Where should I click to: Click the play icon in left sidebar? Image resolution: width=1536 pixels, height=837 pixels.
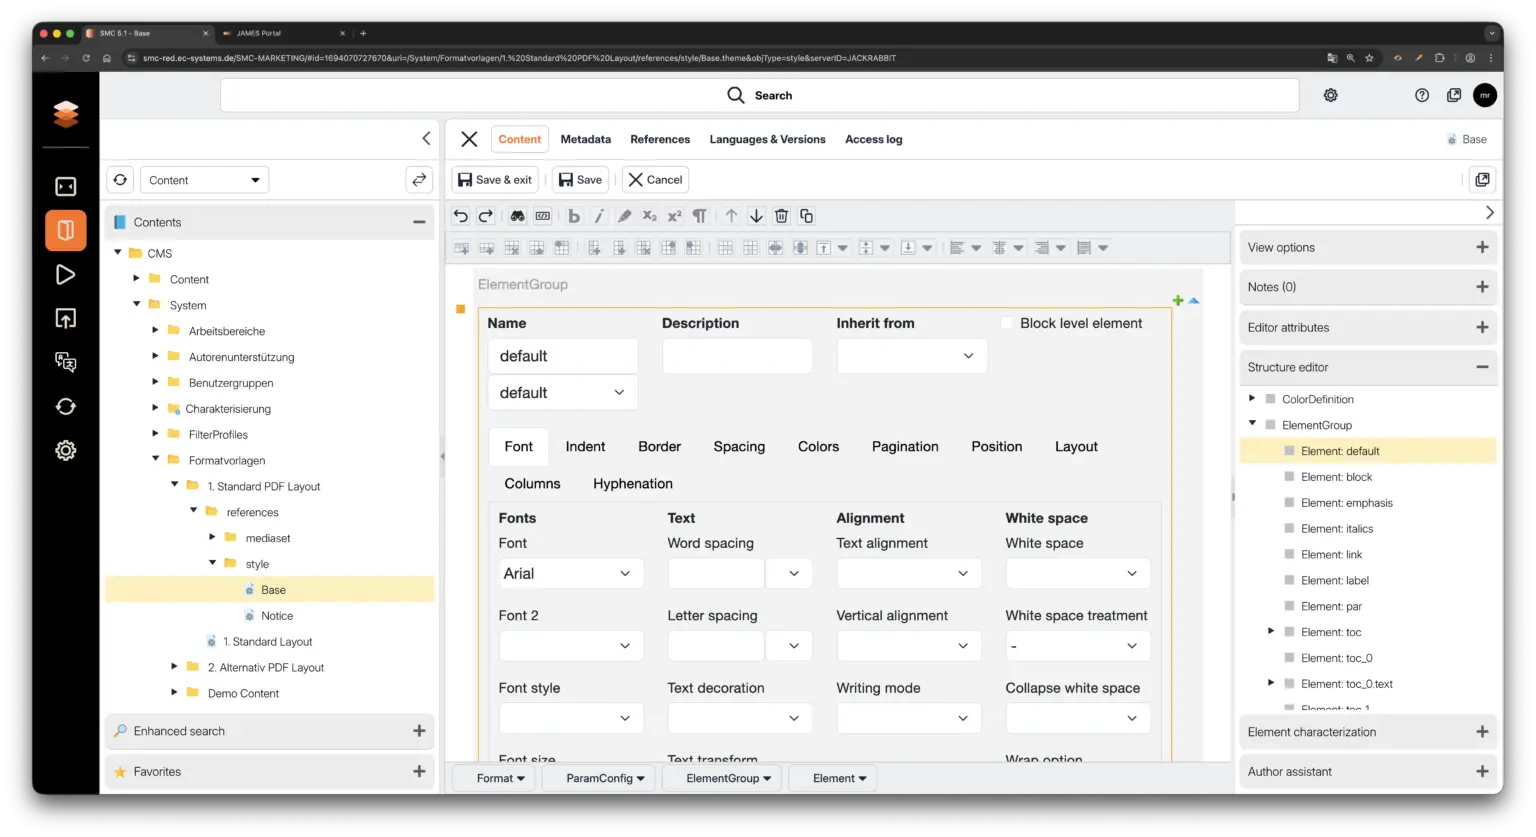(65, 275)
